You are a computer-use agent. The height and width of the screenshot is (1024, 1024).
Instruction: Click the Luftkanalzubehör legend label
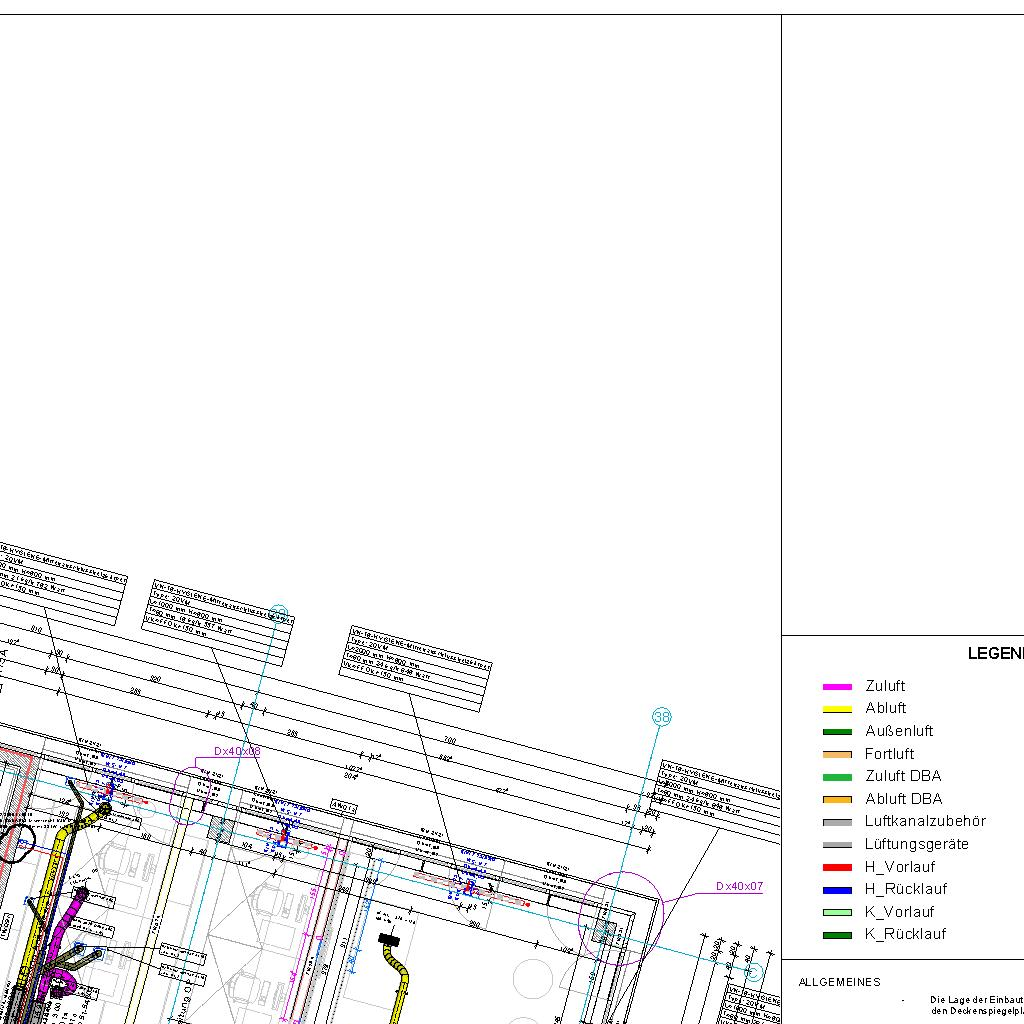[925, 821]
